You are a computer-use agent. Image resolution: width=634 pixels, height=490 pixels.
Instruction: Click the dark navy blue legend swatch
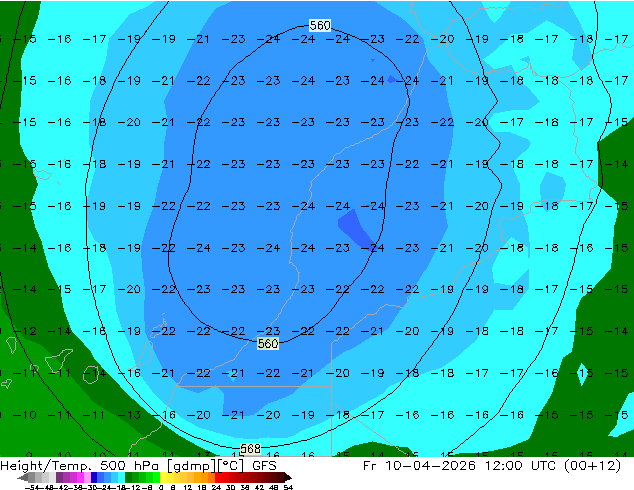click(x=94, y=478)
